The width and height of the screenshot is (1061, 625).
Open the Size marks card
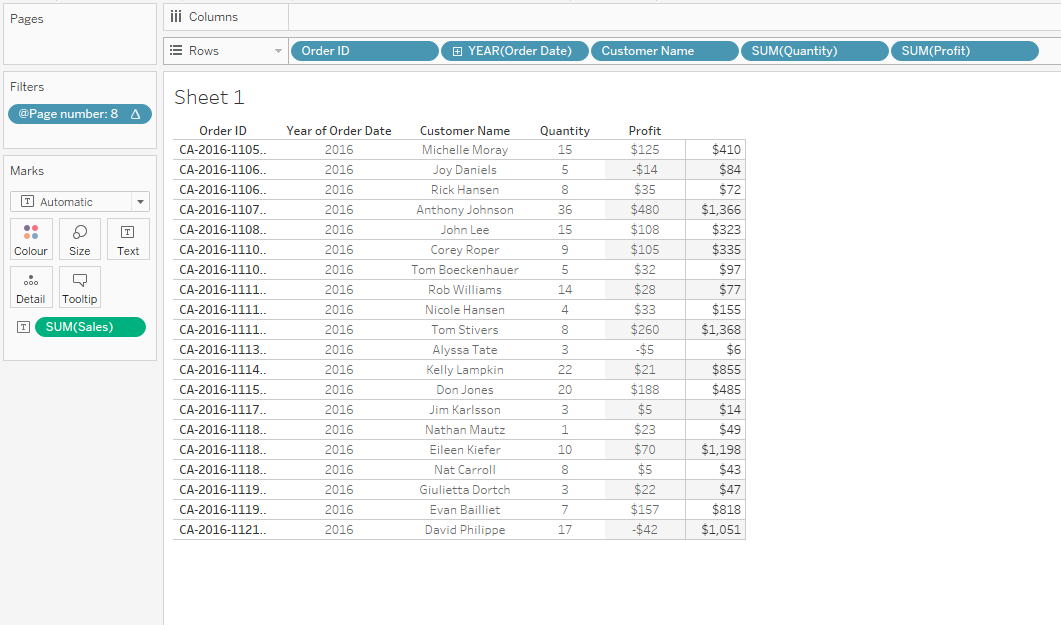click(80, 239)
